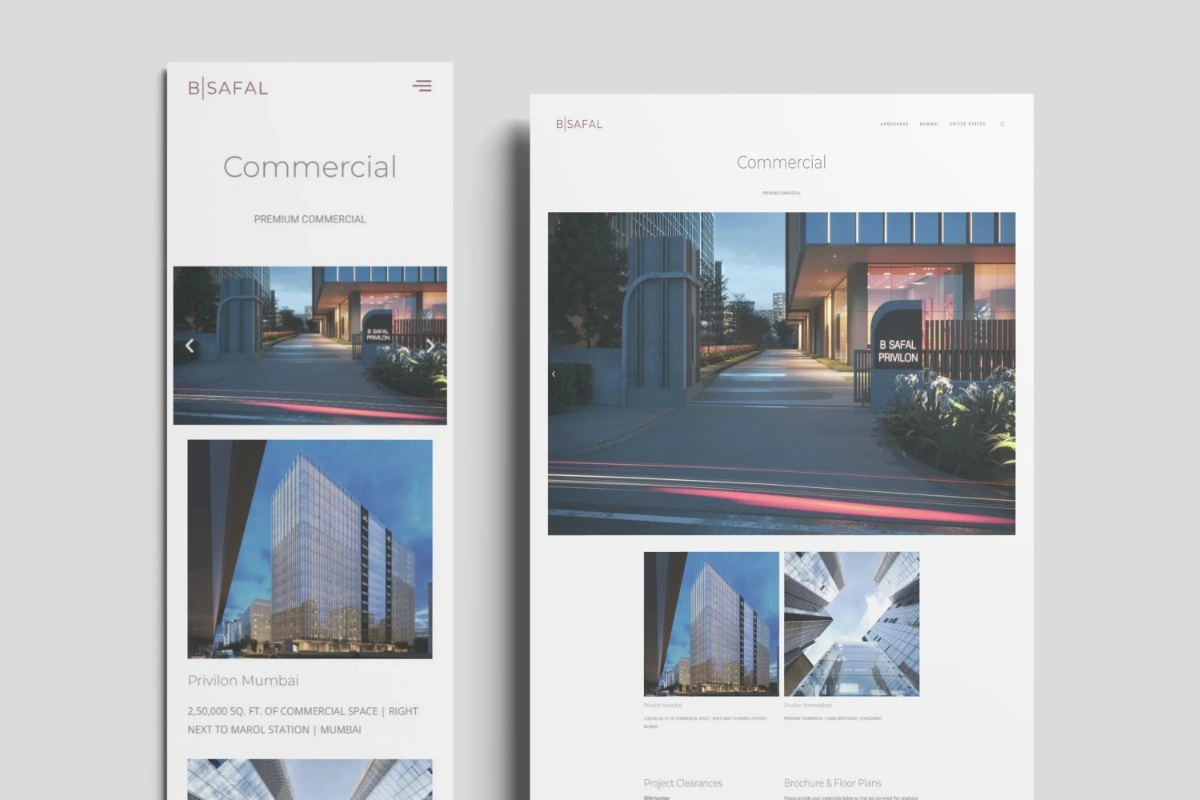Image resolution: width=1200 pixels, height=800 pixels.
Task: Click next arrow on mobile image carousel
Action: (430, 346)
